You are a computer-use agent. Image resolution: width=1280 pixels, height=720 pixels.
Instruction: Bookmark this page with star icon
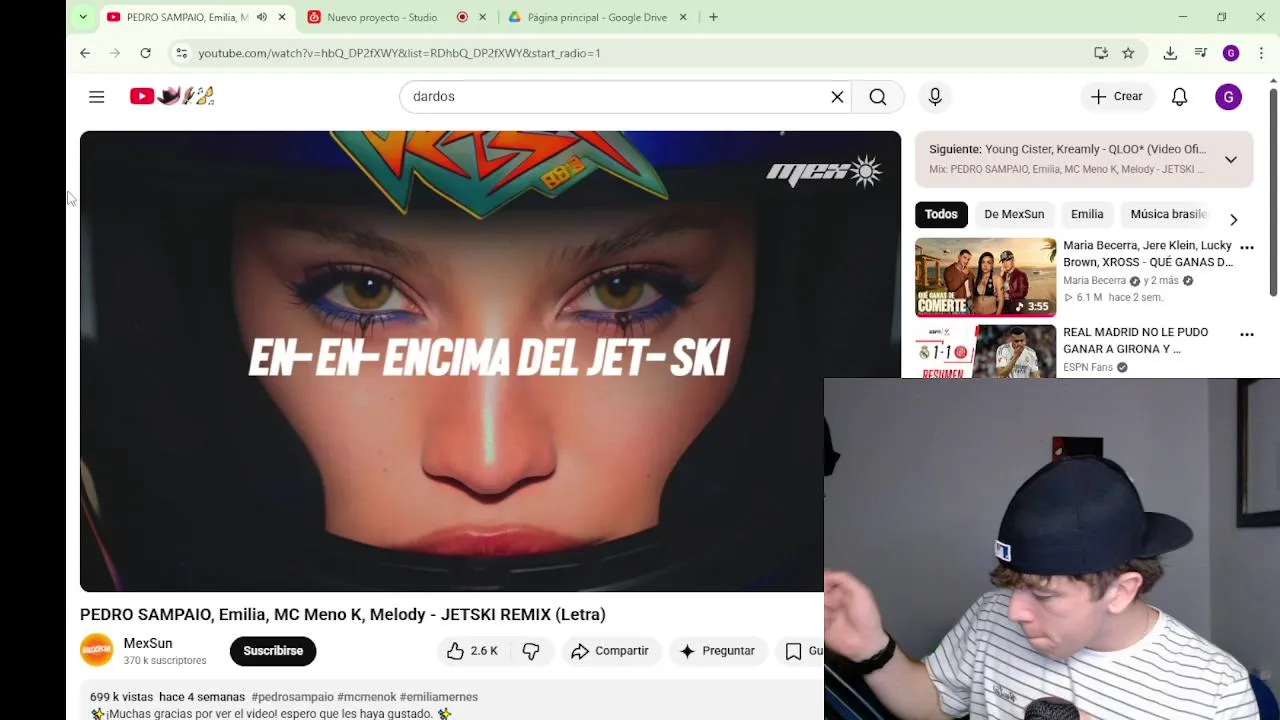(x=1128, y=53)
